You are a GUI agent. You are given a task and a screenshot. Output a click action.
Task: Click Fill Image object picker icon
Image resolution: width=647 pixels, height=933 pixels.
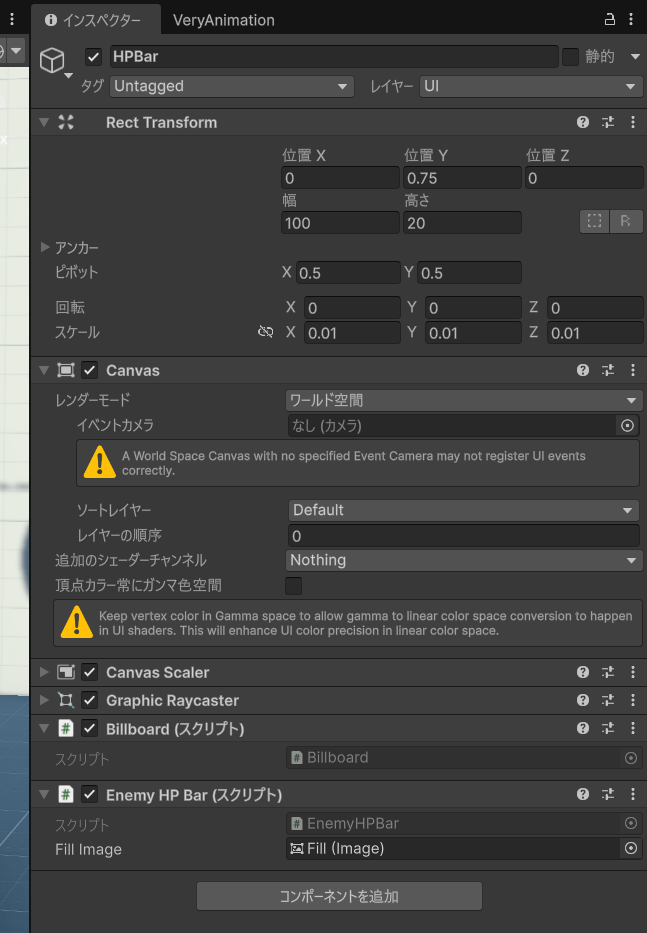coord(630,848)
